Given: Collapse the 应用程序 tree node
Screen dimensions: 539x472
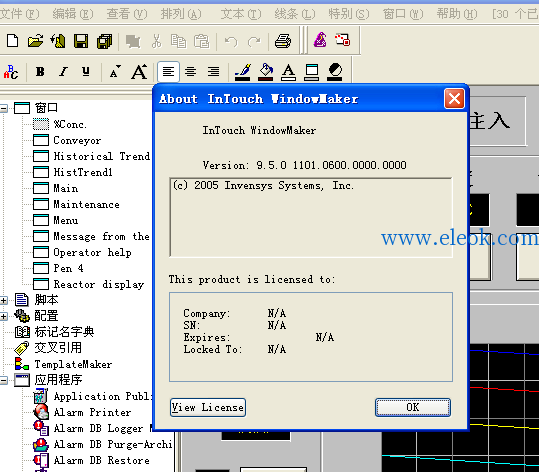Looking at the screenshot, I should (3, 380).
